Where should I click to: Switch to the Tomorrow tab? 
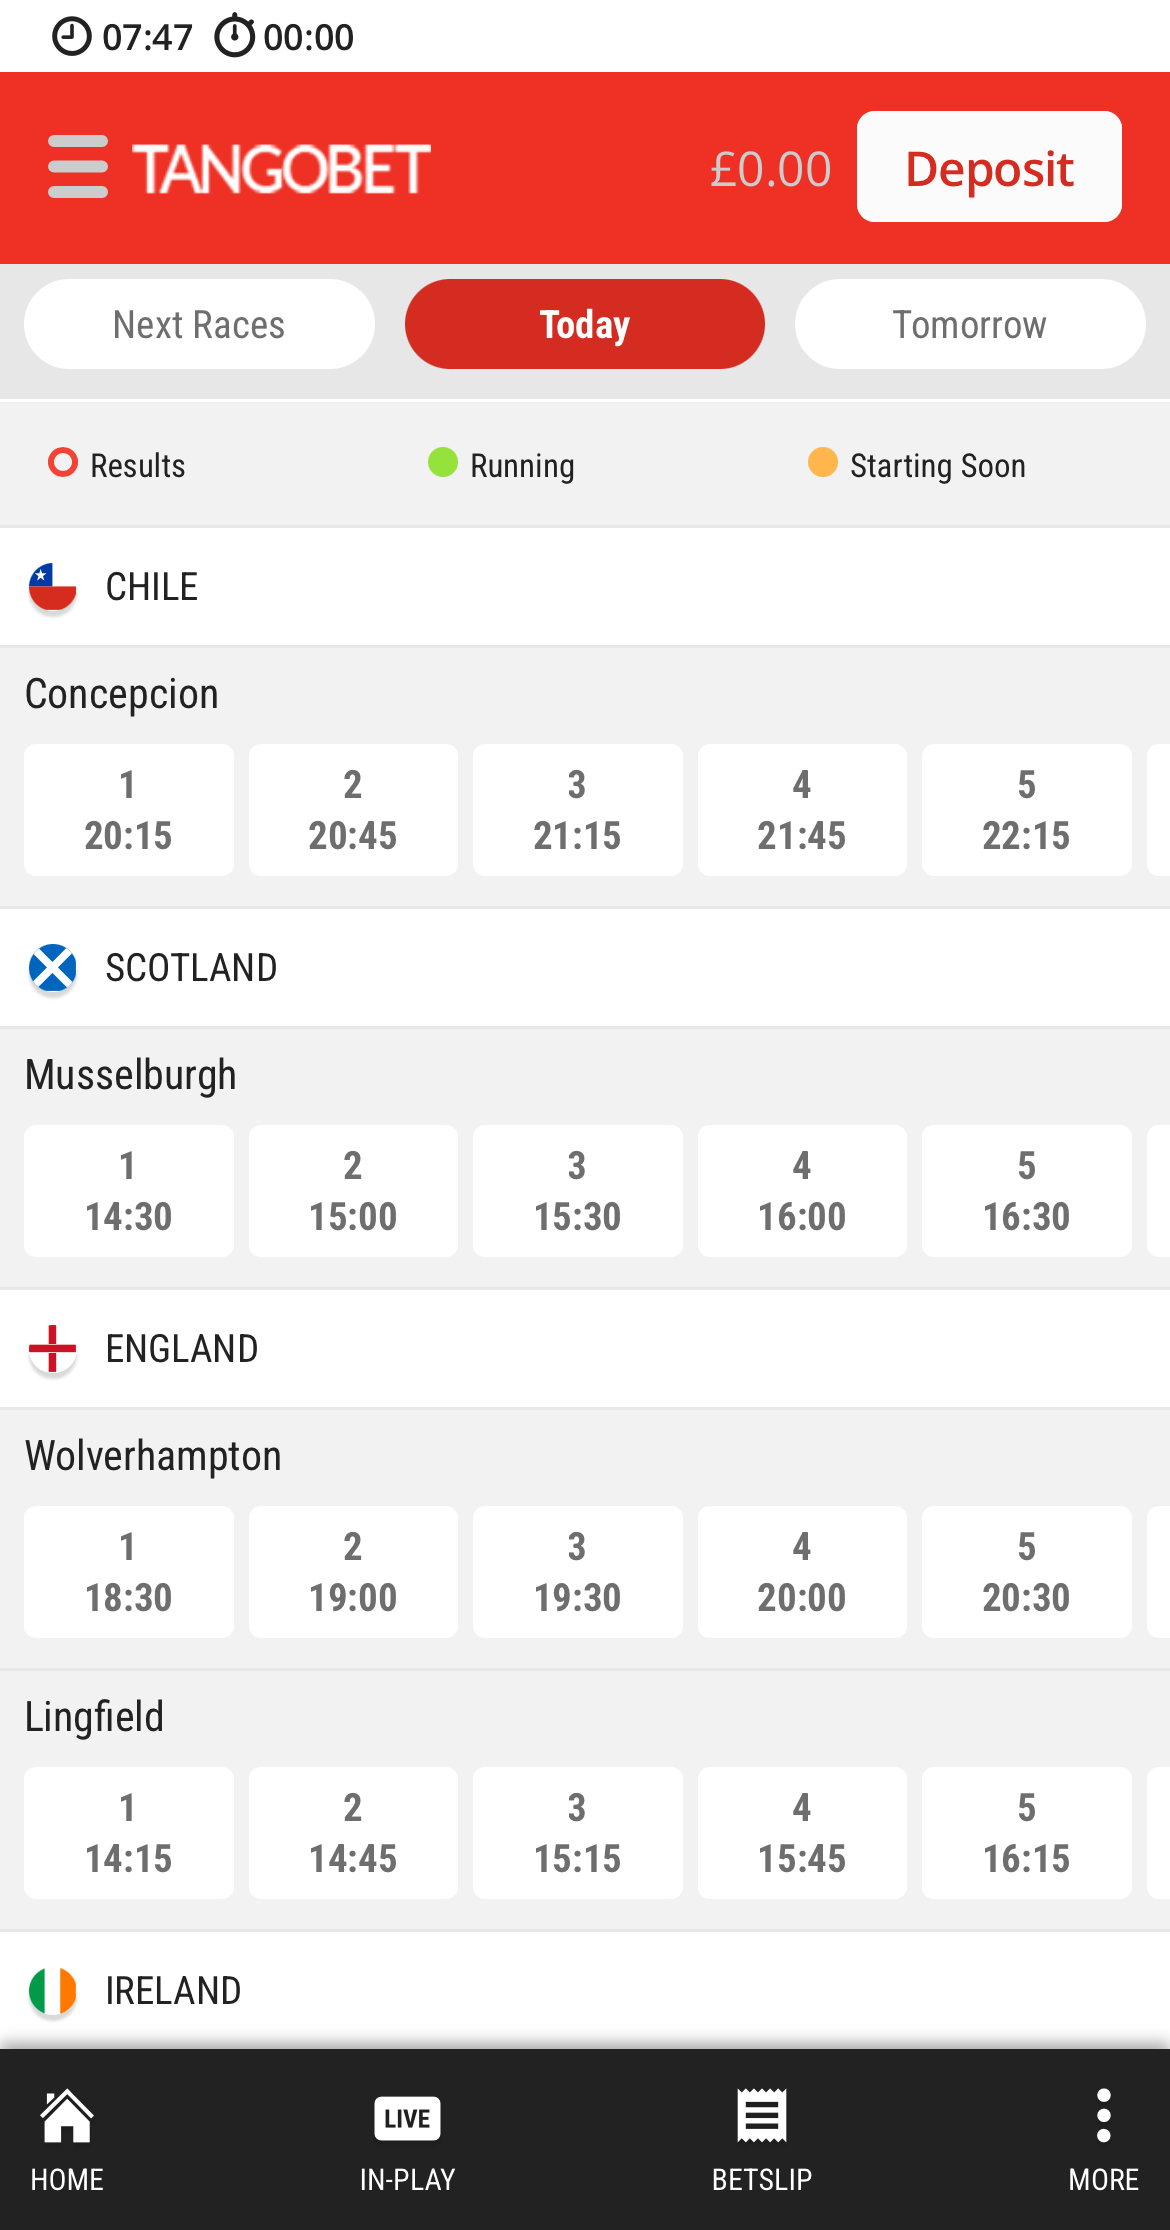point(969,325)
